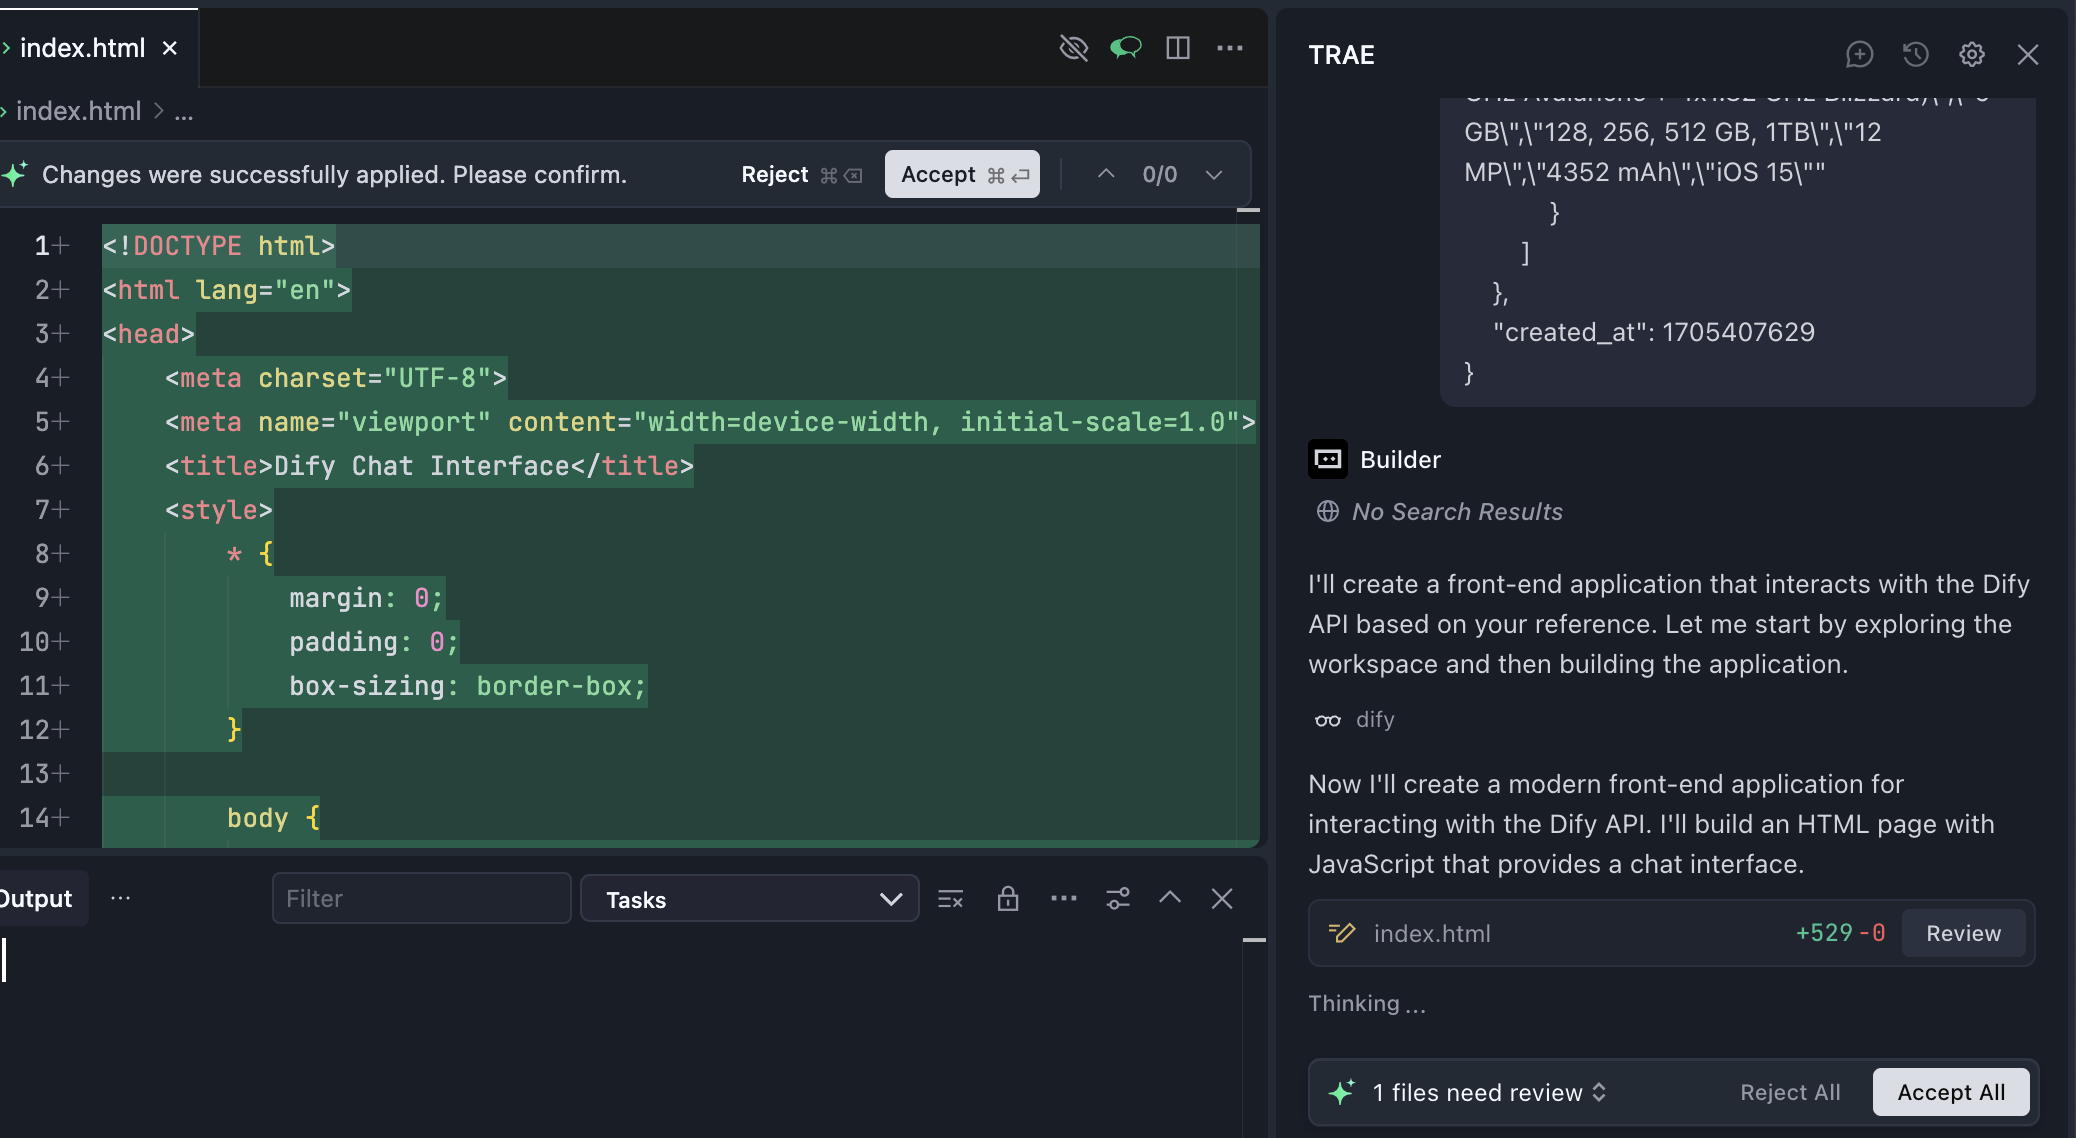Viewport: 2076px width, 1138px height.
Task: Start a new chat in TRAE panel
Action: [1859, 54]
